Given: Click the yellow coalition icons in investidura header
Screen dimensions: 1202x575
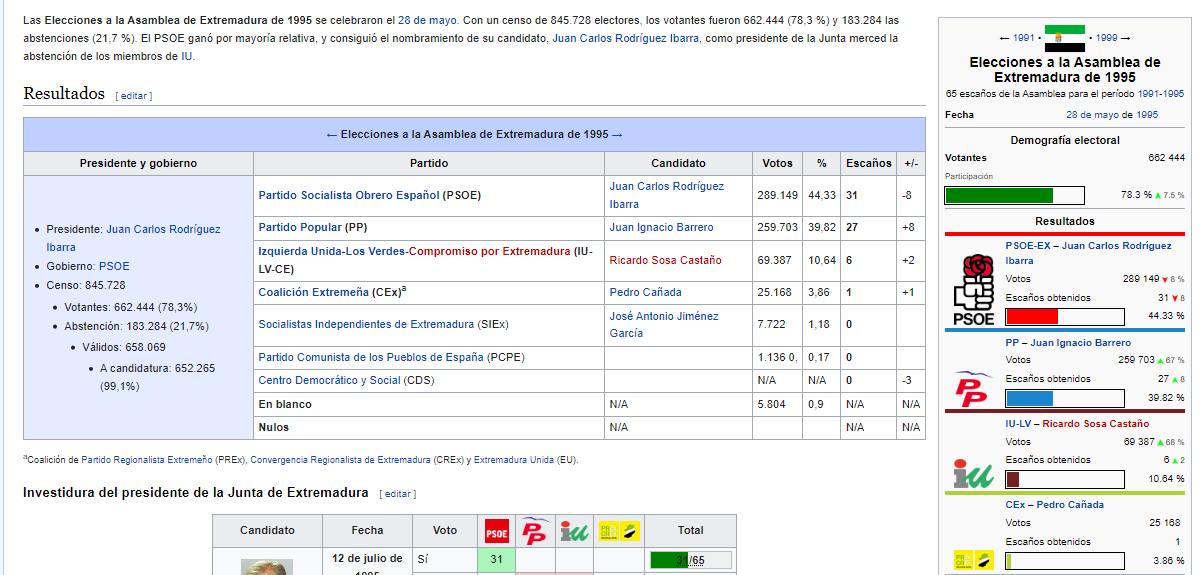Looking at the screenshot, I should click(x=619, y=531).
